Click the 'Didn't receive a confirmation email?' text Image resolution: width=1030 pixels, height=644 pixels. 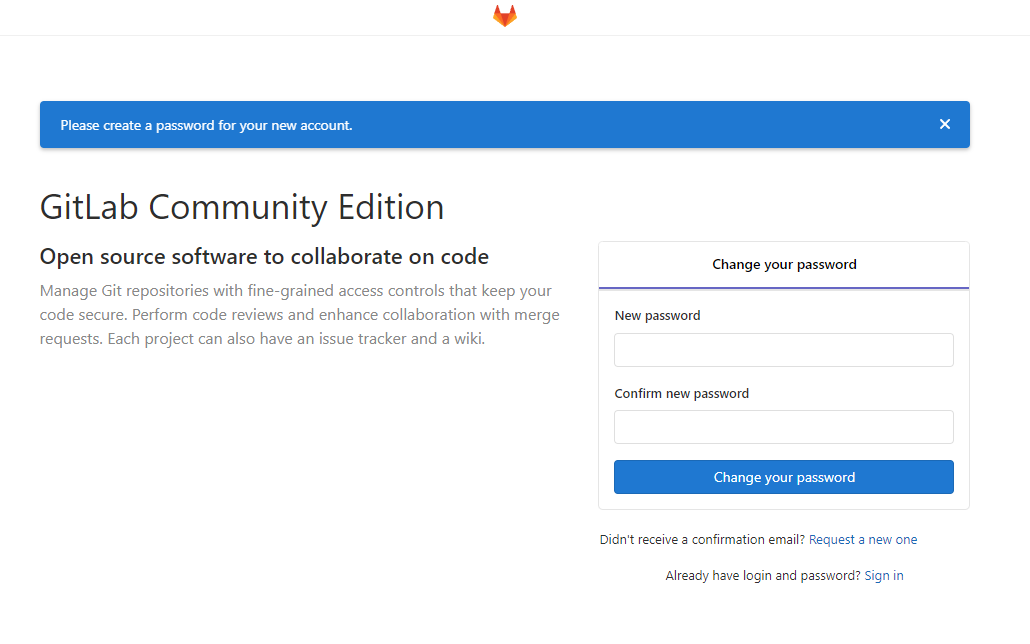(x=702, y=540)
